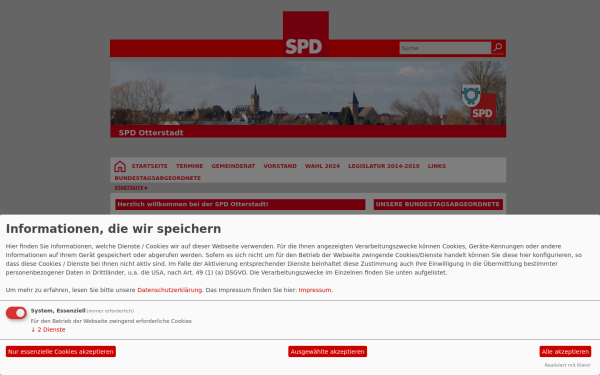
Task: Open the Gemeinderat menu item
Action: point(233,166)
